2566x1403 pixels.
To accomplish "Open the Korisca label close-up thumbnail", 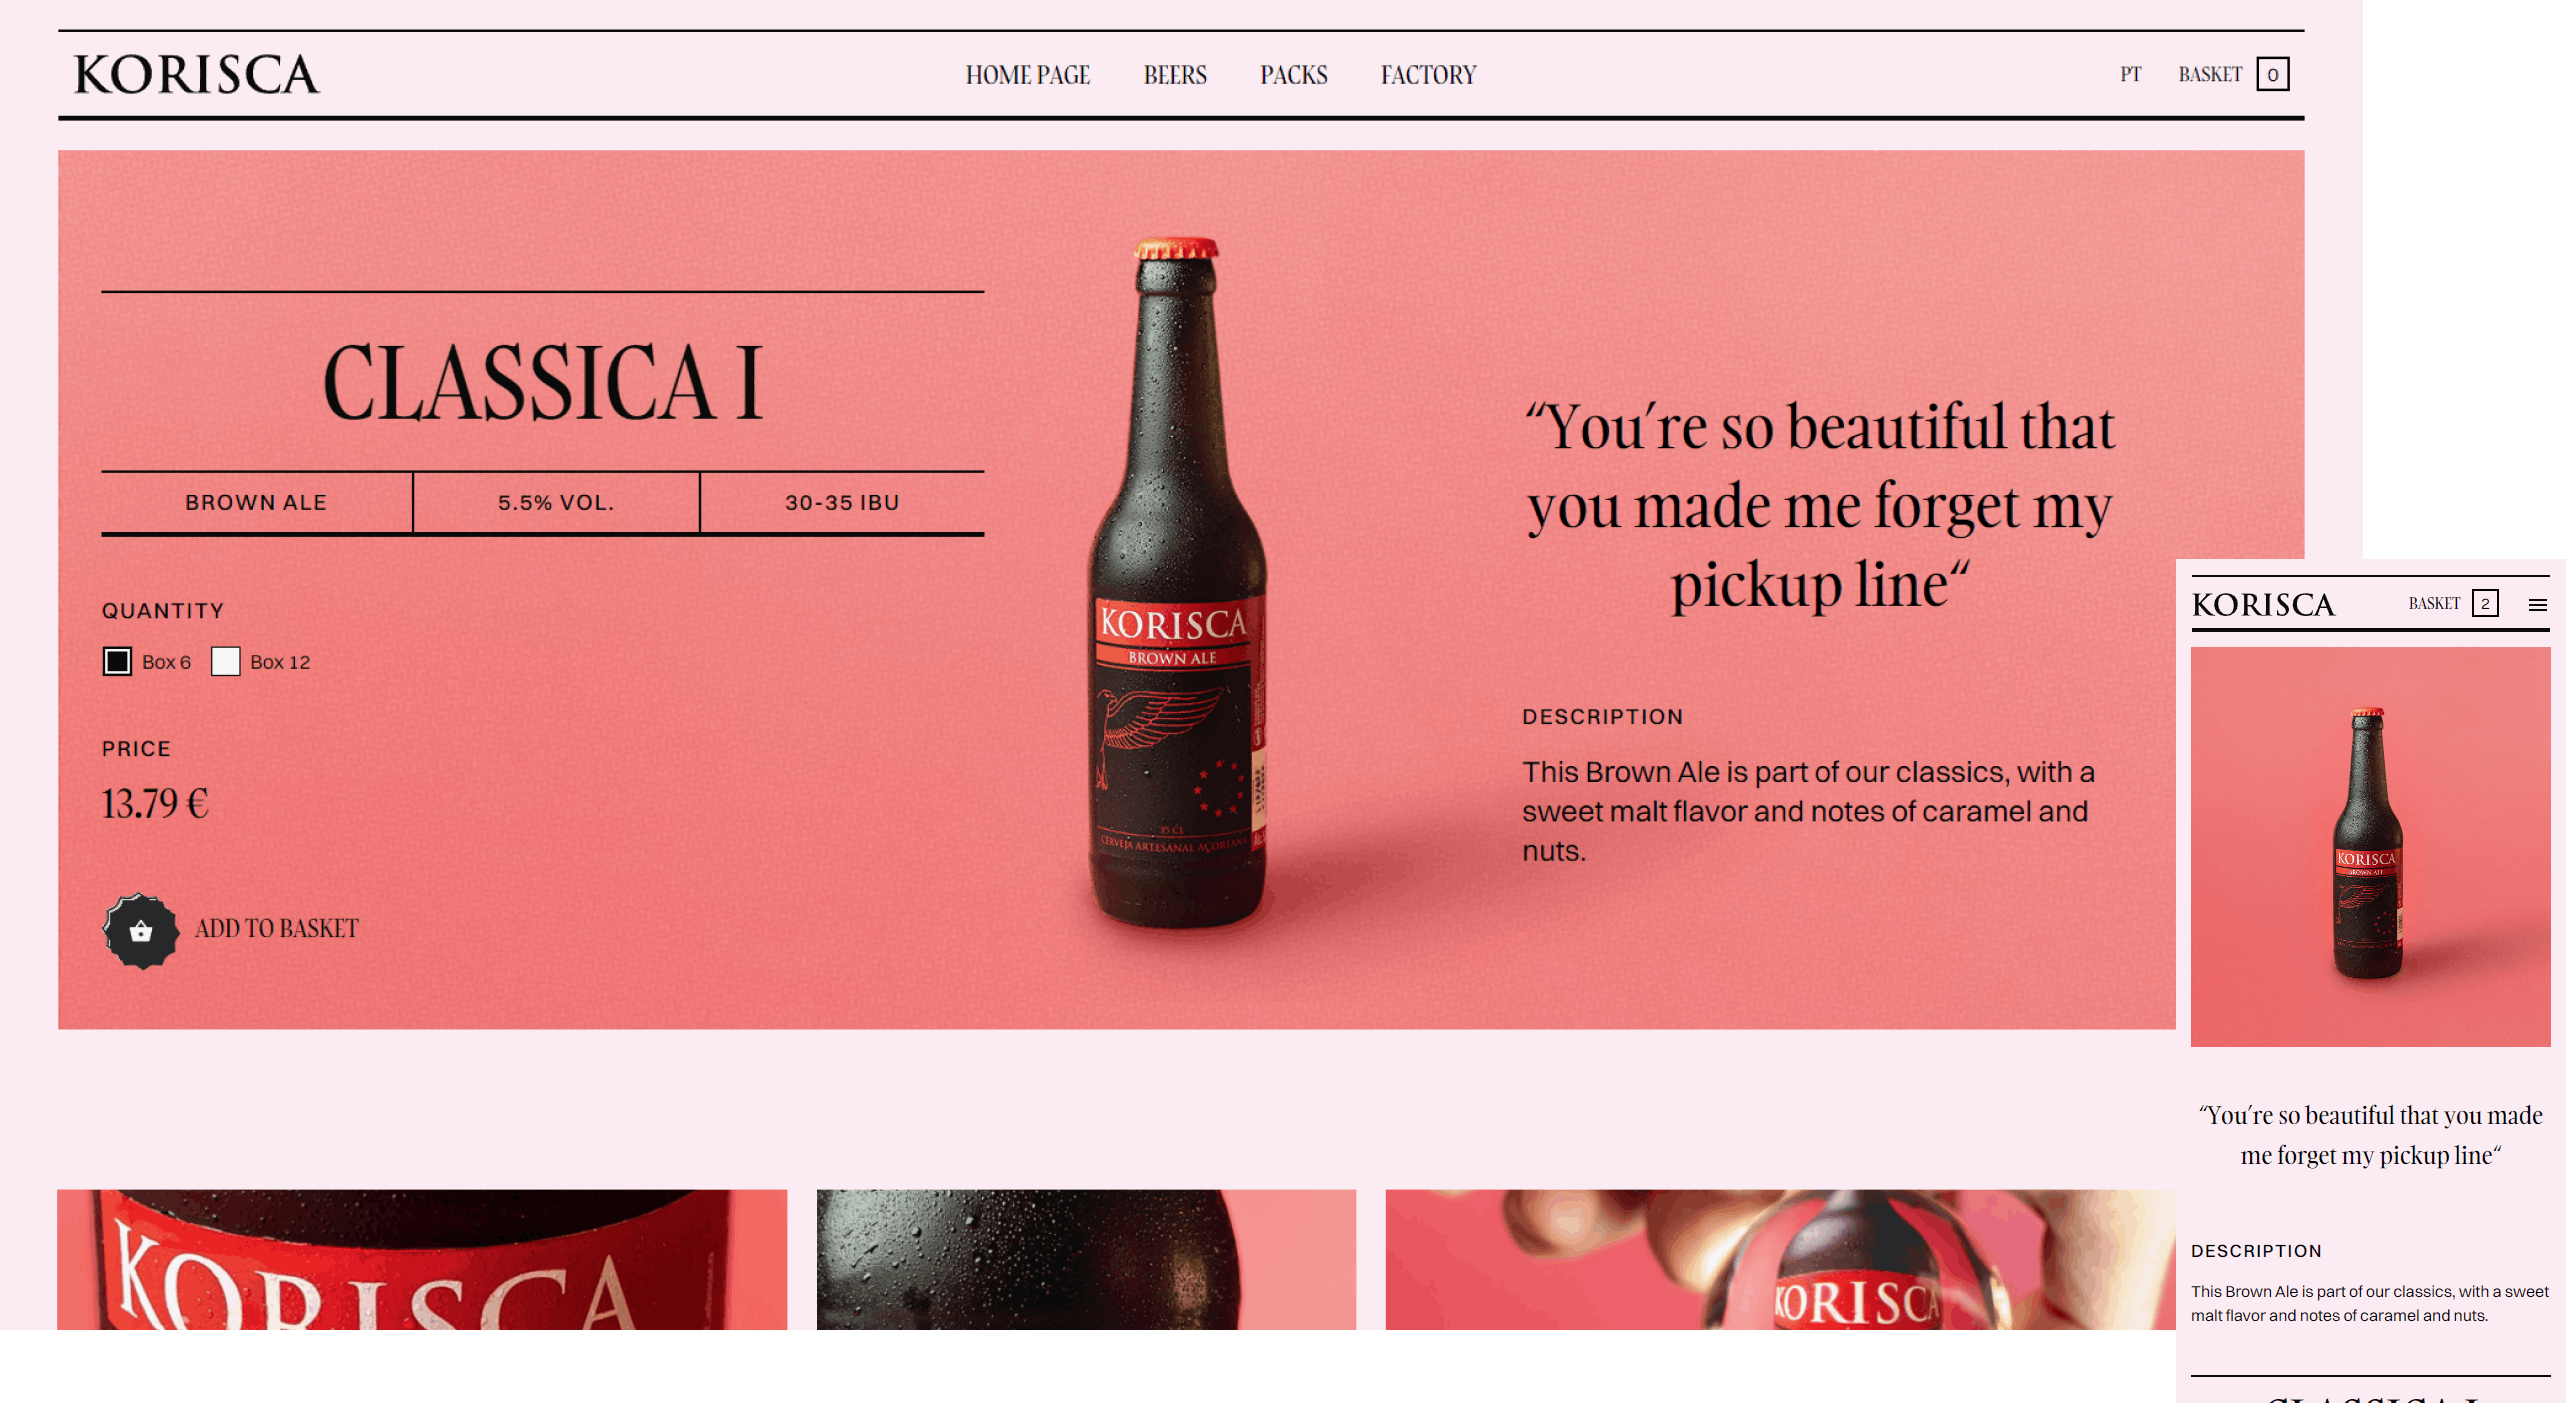I will click(x=422, y=1259).
